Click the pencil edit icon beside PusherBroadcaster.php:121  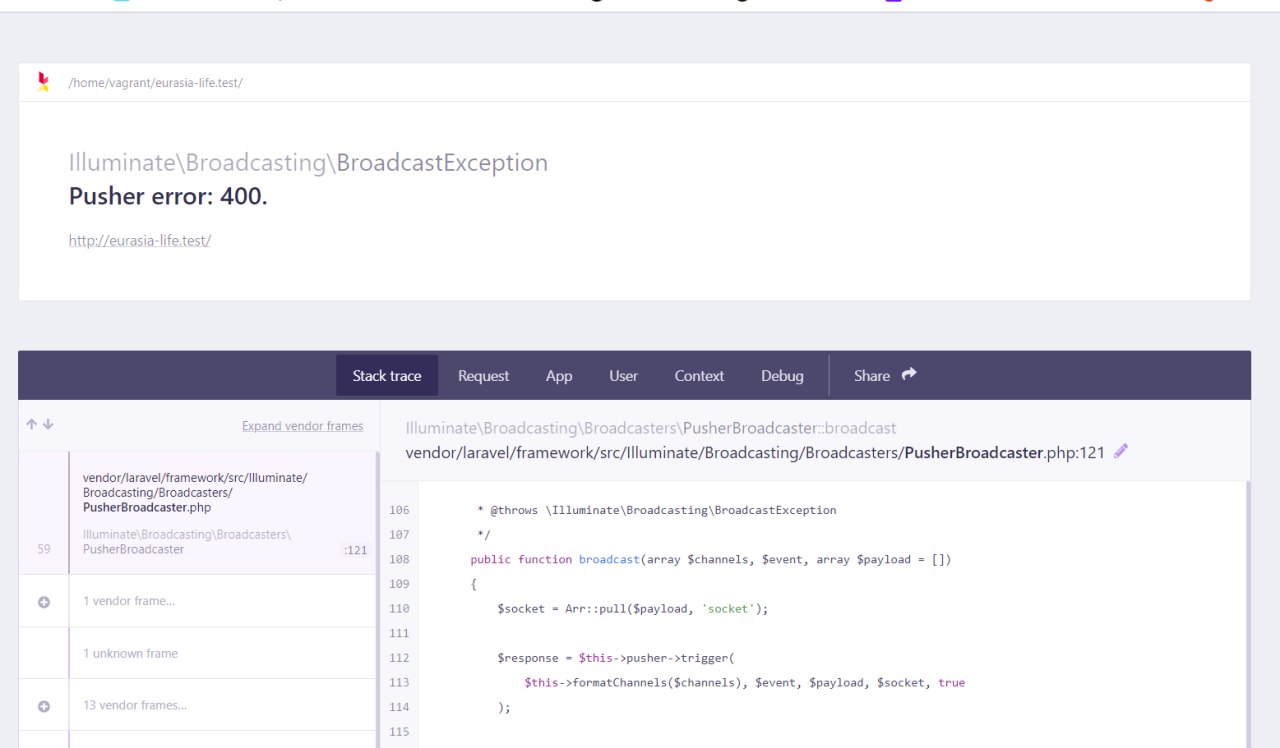(1120, 451)
